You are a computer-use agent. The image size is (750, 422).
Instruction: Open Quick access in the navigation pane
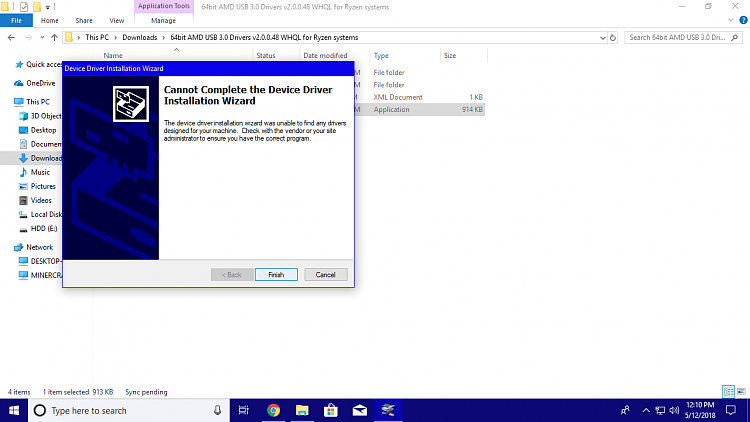click(39, 64)
